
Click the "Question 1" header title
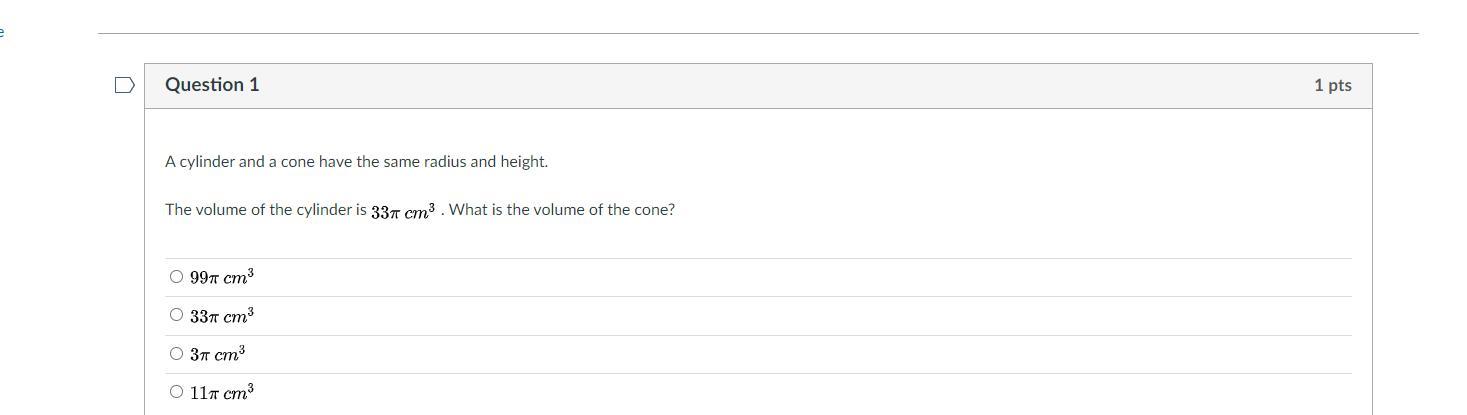point(212,85)
